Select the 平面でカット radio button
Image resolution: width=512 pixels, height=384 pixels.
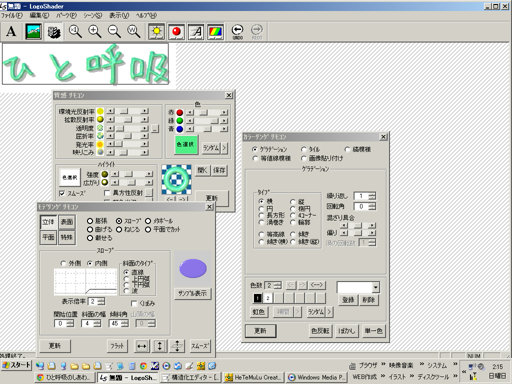[x=148, y=229]
